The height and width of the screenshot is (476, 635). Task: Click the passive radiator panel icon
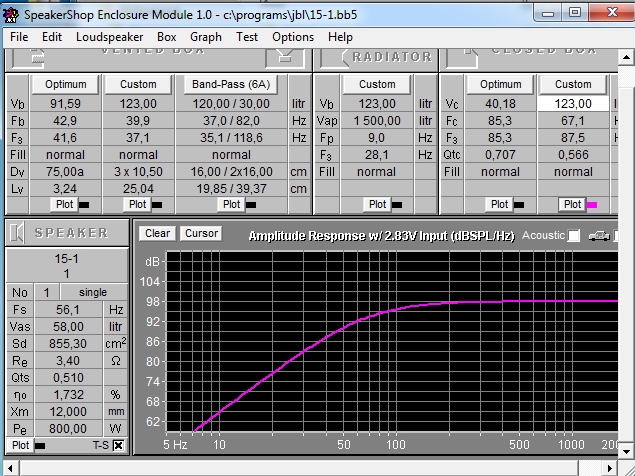pyautogui.click(x=334, y=59)
